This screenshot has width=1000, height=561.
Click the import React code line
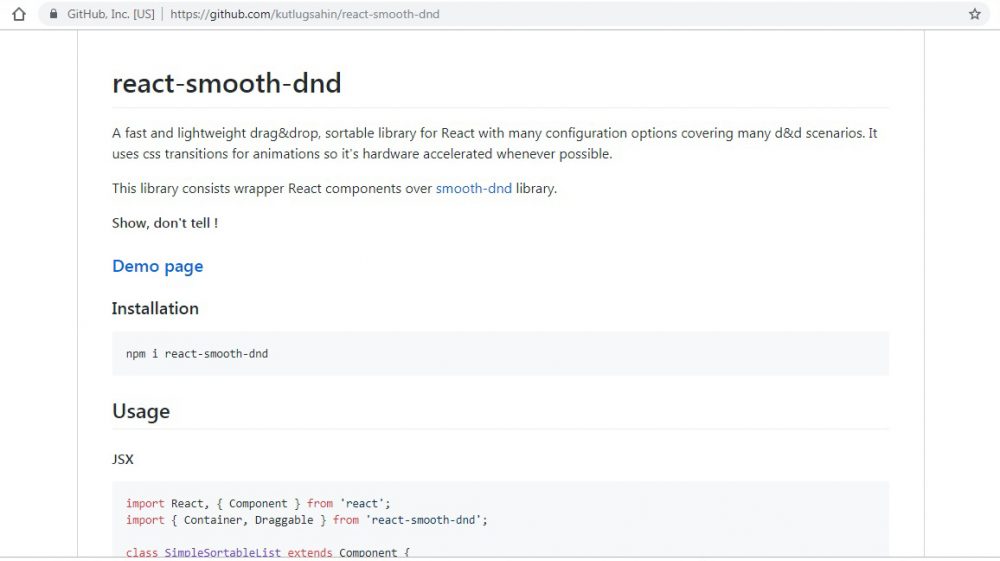point(257,503)
